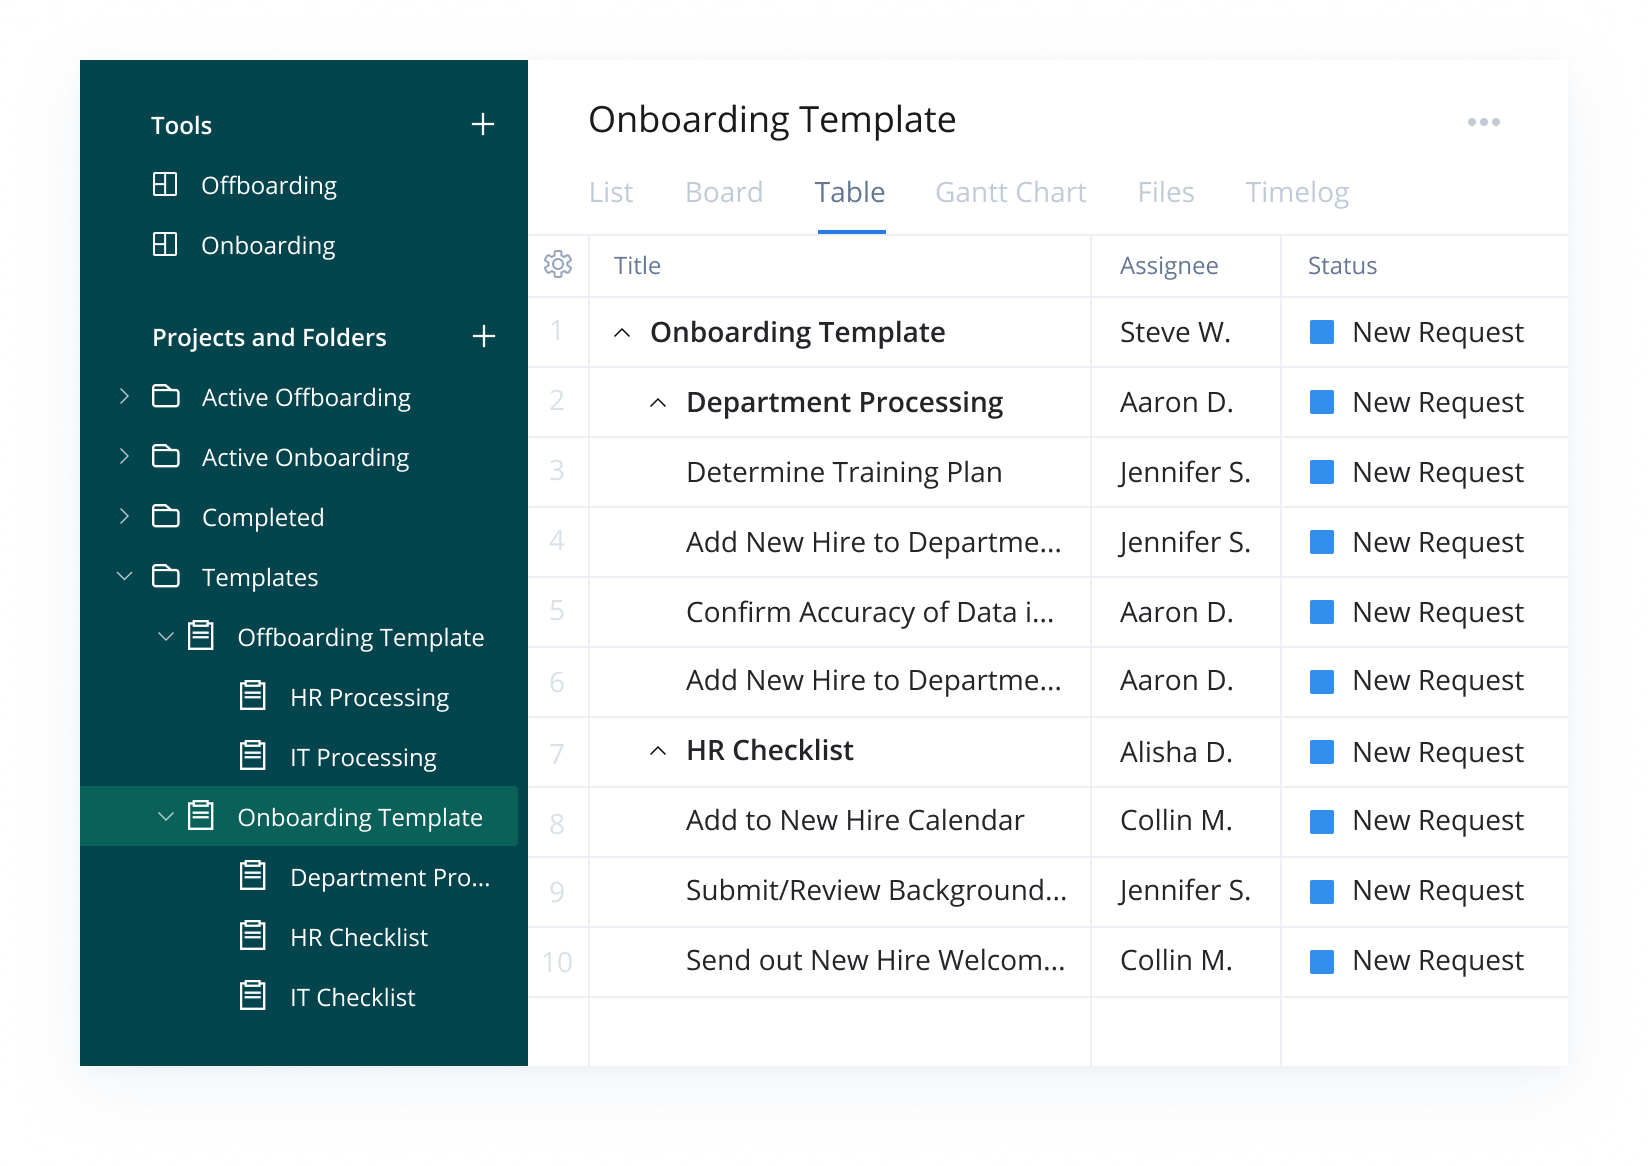Collapse the HR Checklist row in table
The height and width of the screenshot is (1166, 1648).
[x=658, y=750]
